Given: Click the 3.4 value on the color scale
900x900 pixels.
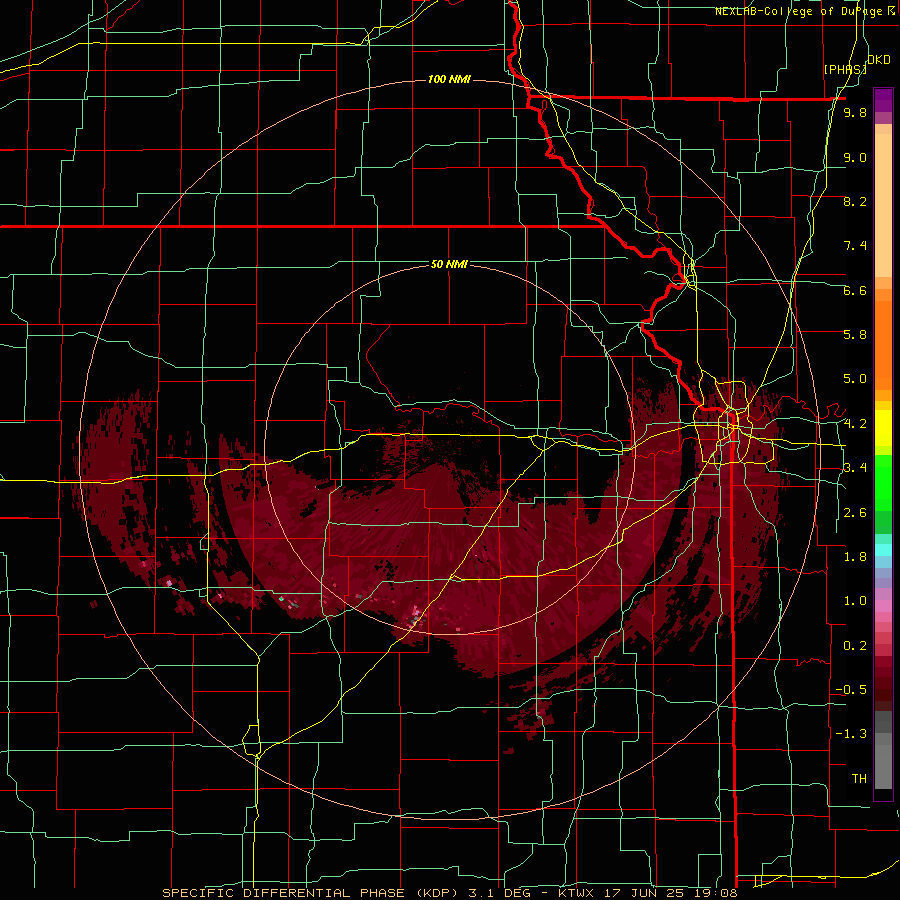Looking at the screenshot, I should pos(855,467).
